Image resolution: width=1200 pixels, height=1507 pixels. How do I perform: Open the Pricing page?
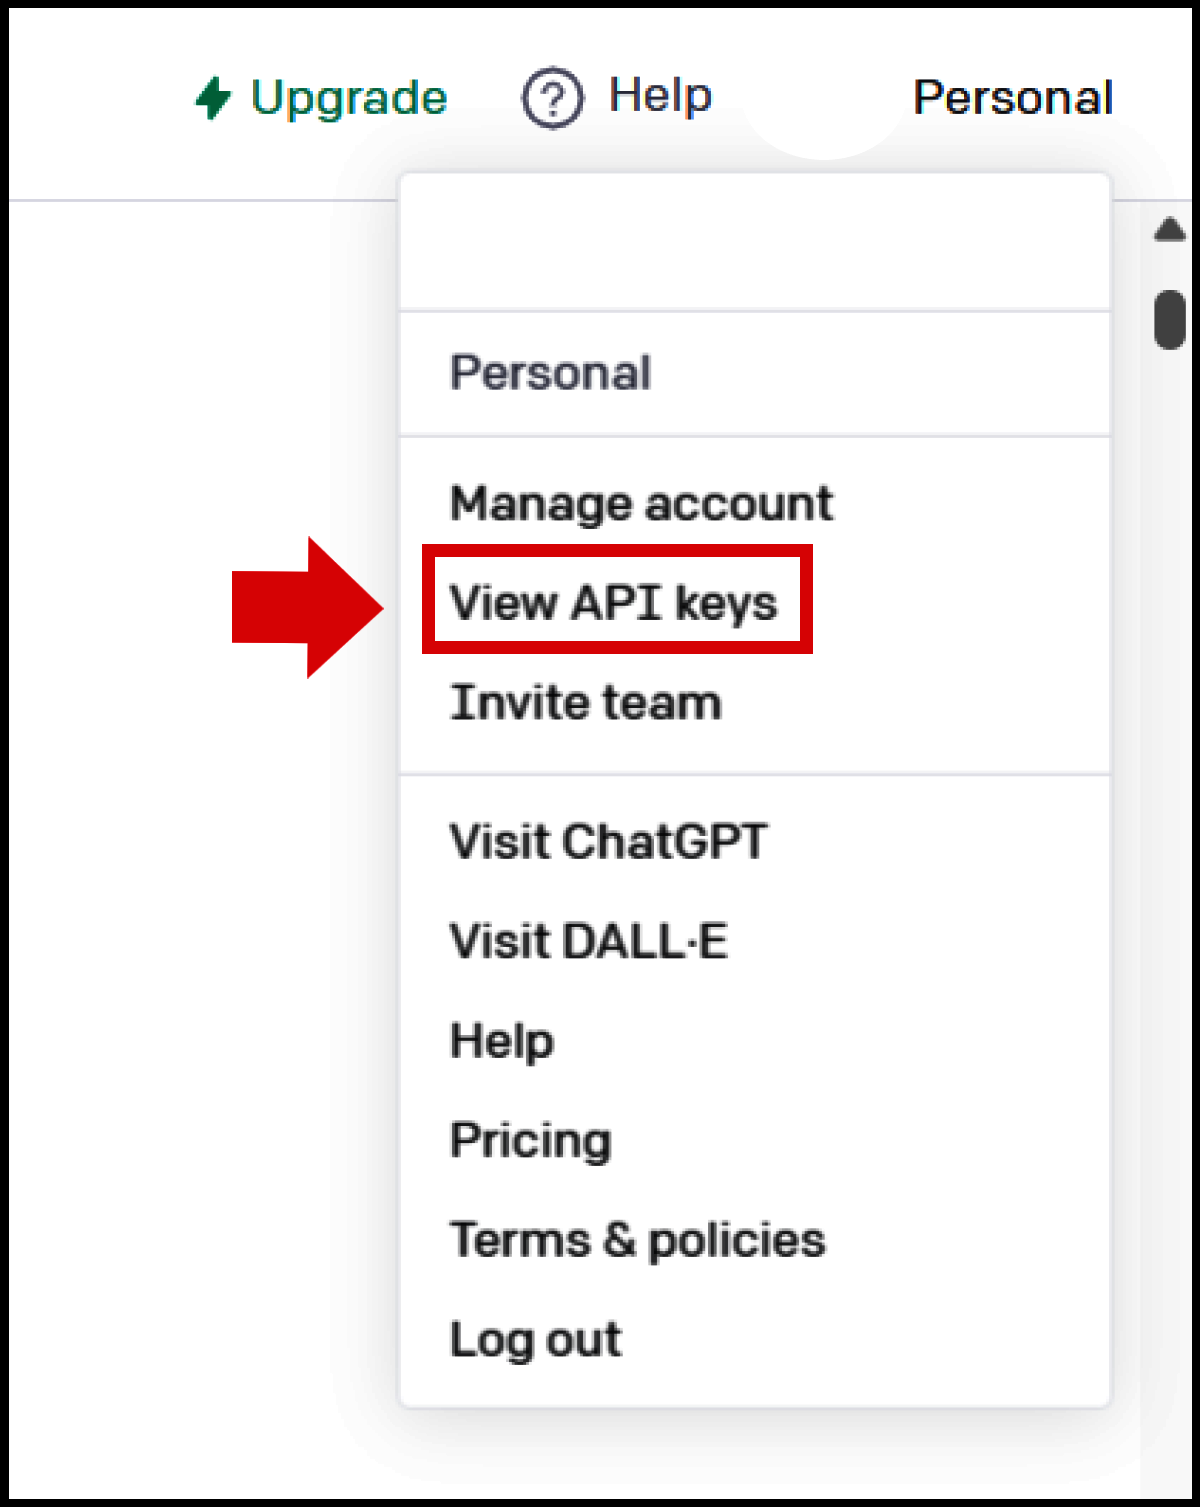pyautogui.click(x=531, y=1139)
